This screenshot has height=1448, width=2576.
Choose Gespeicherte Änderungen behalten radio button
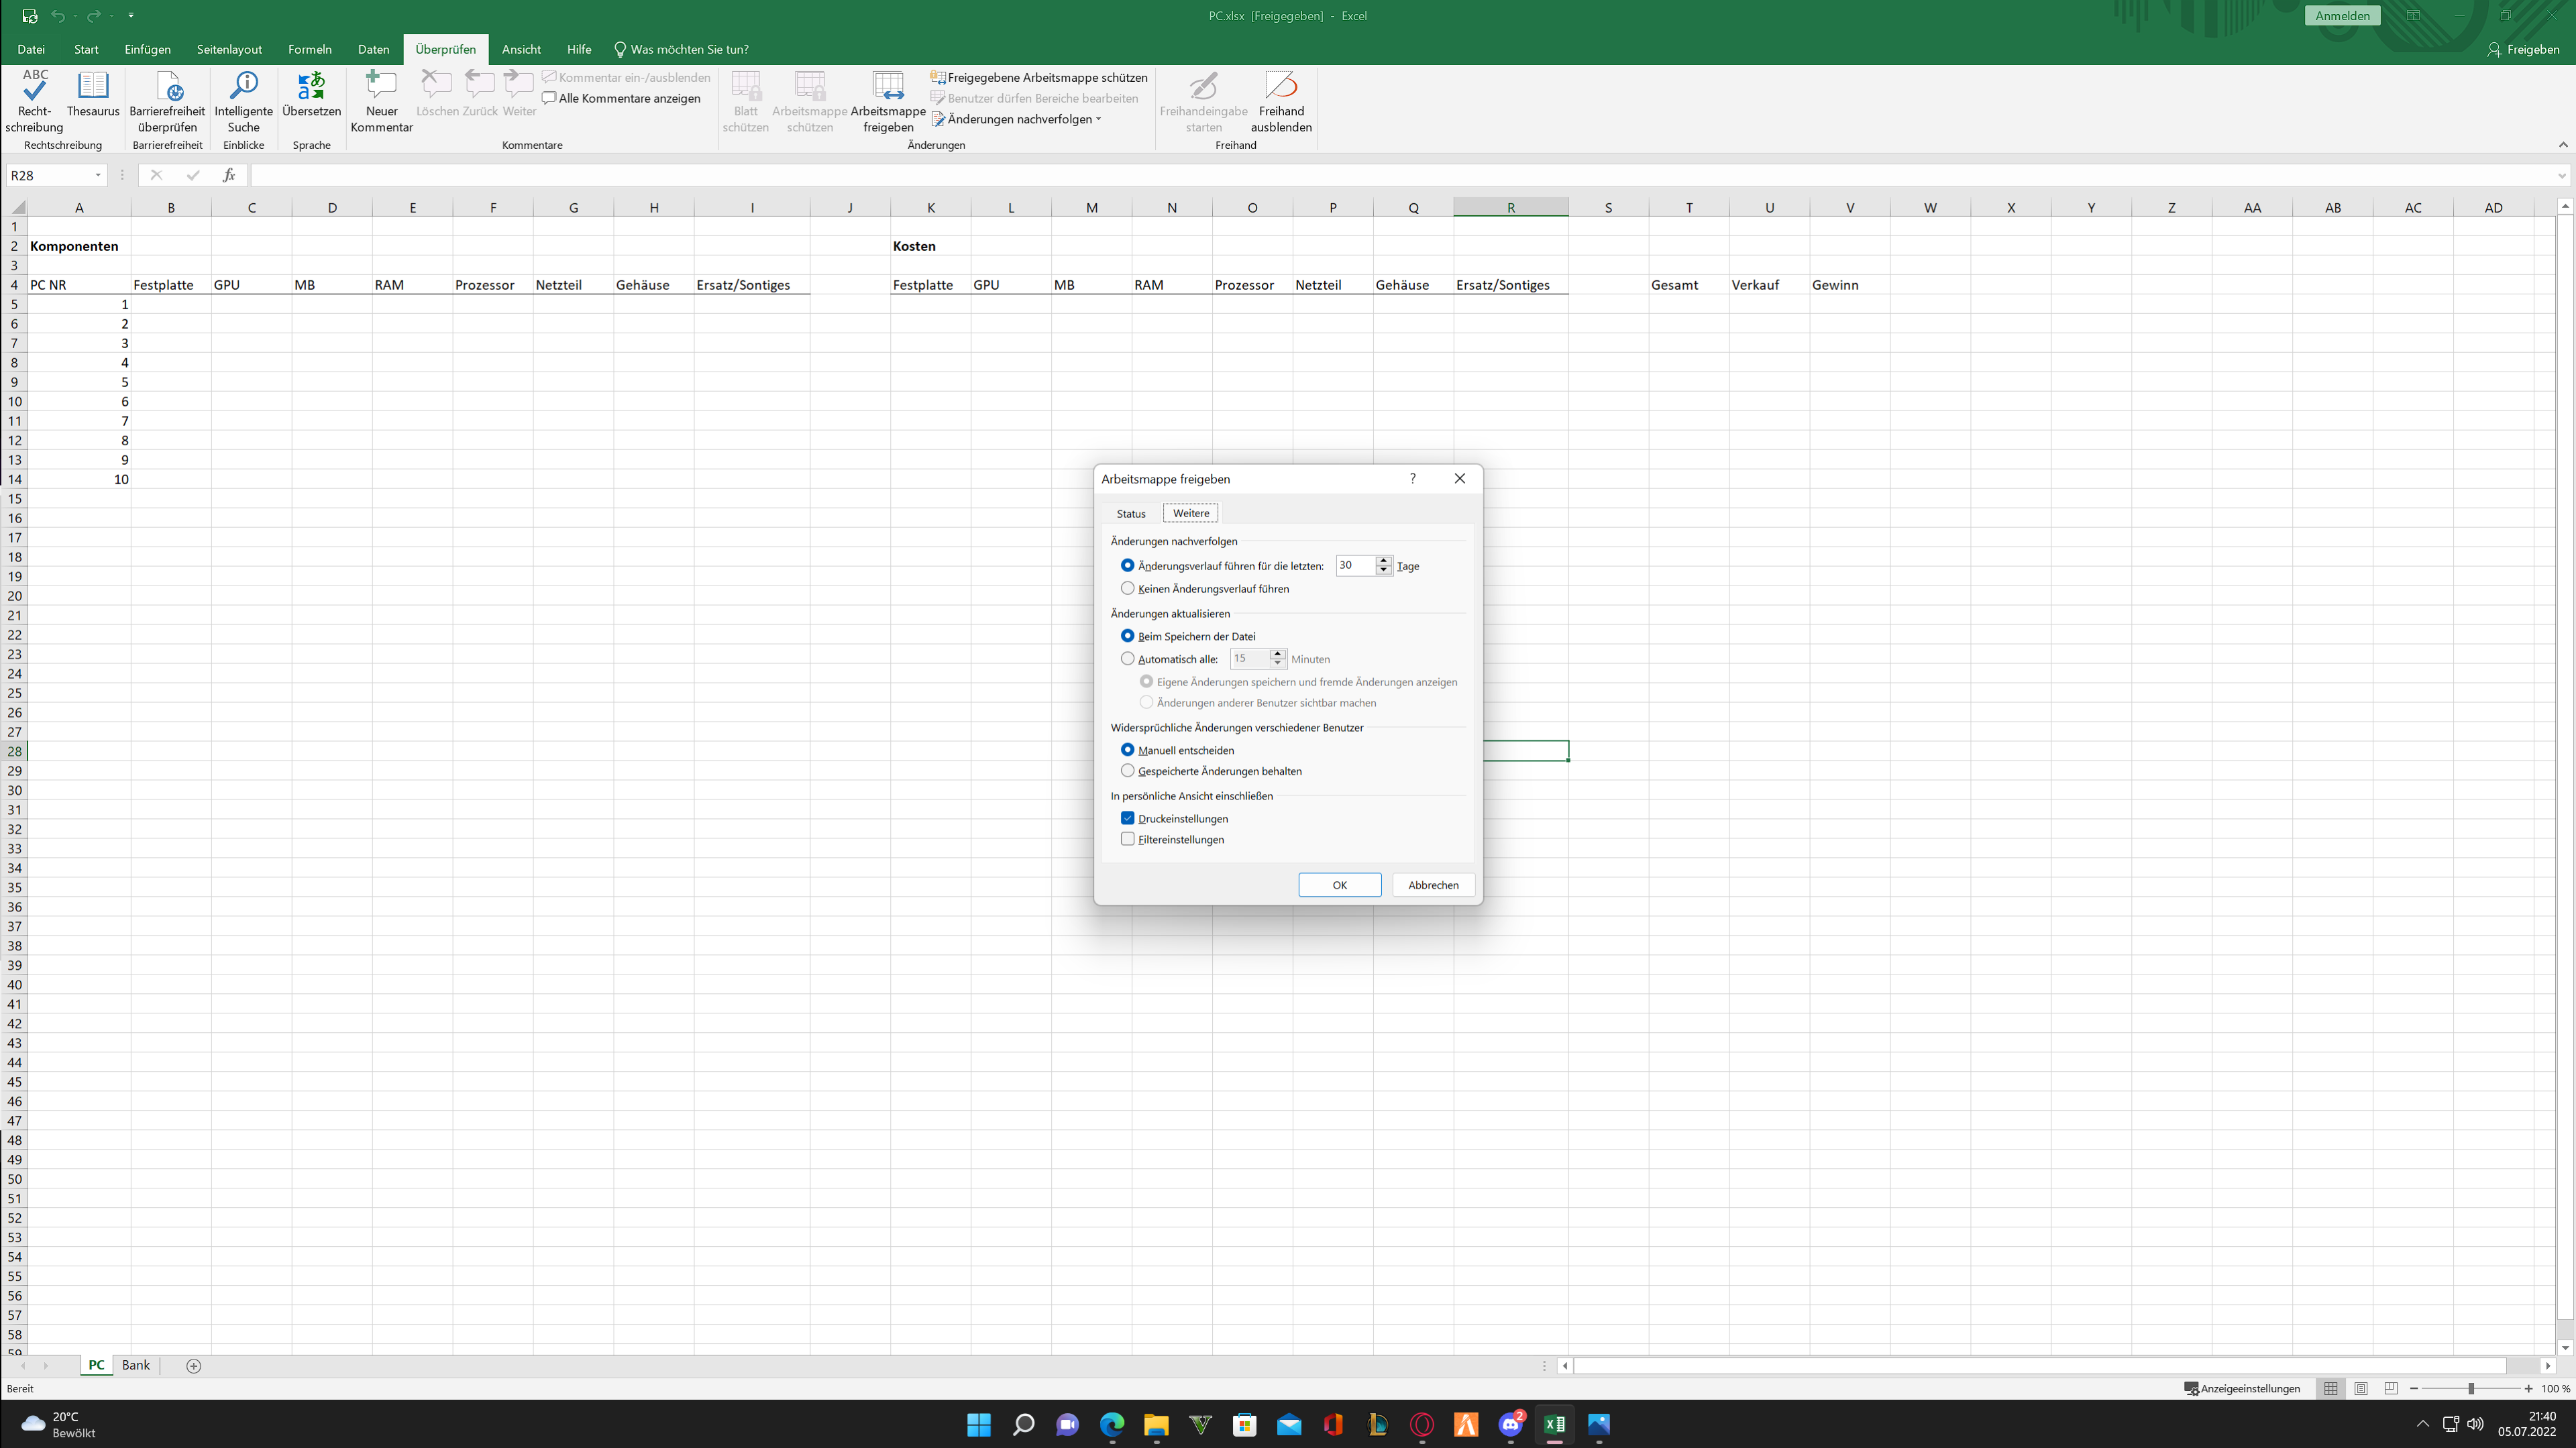(1128, 771)
